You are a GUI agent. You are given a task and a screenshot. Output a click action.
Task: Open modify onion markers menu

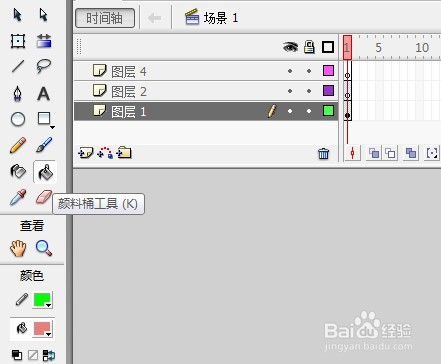click(432, 153)
